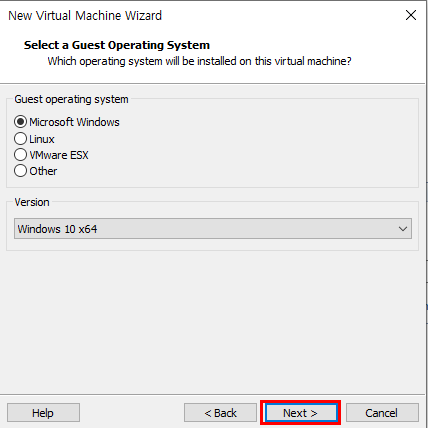This screenshot has height=428, width=428.
Task: Open Help for the wizard
Action: click(x=43, y=413)
